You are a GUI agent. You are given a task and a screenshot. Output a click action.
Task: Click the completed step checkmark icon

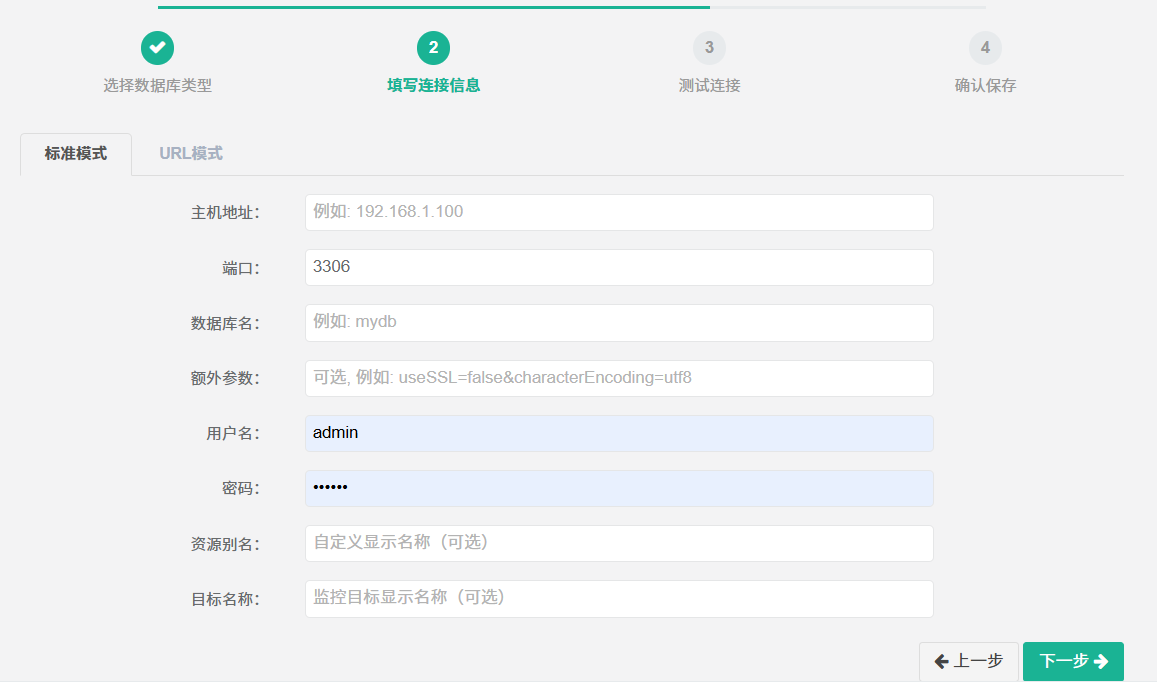pyautogui.click(x=157, y=48)
